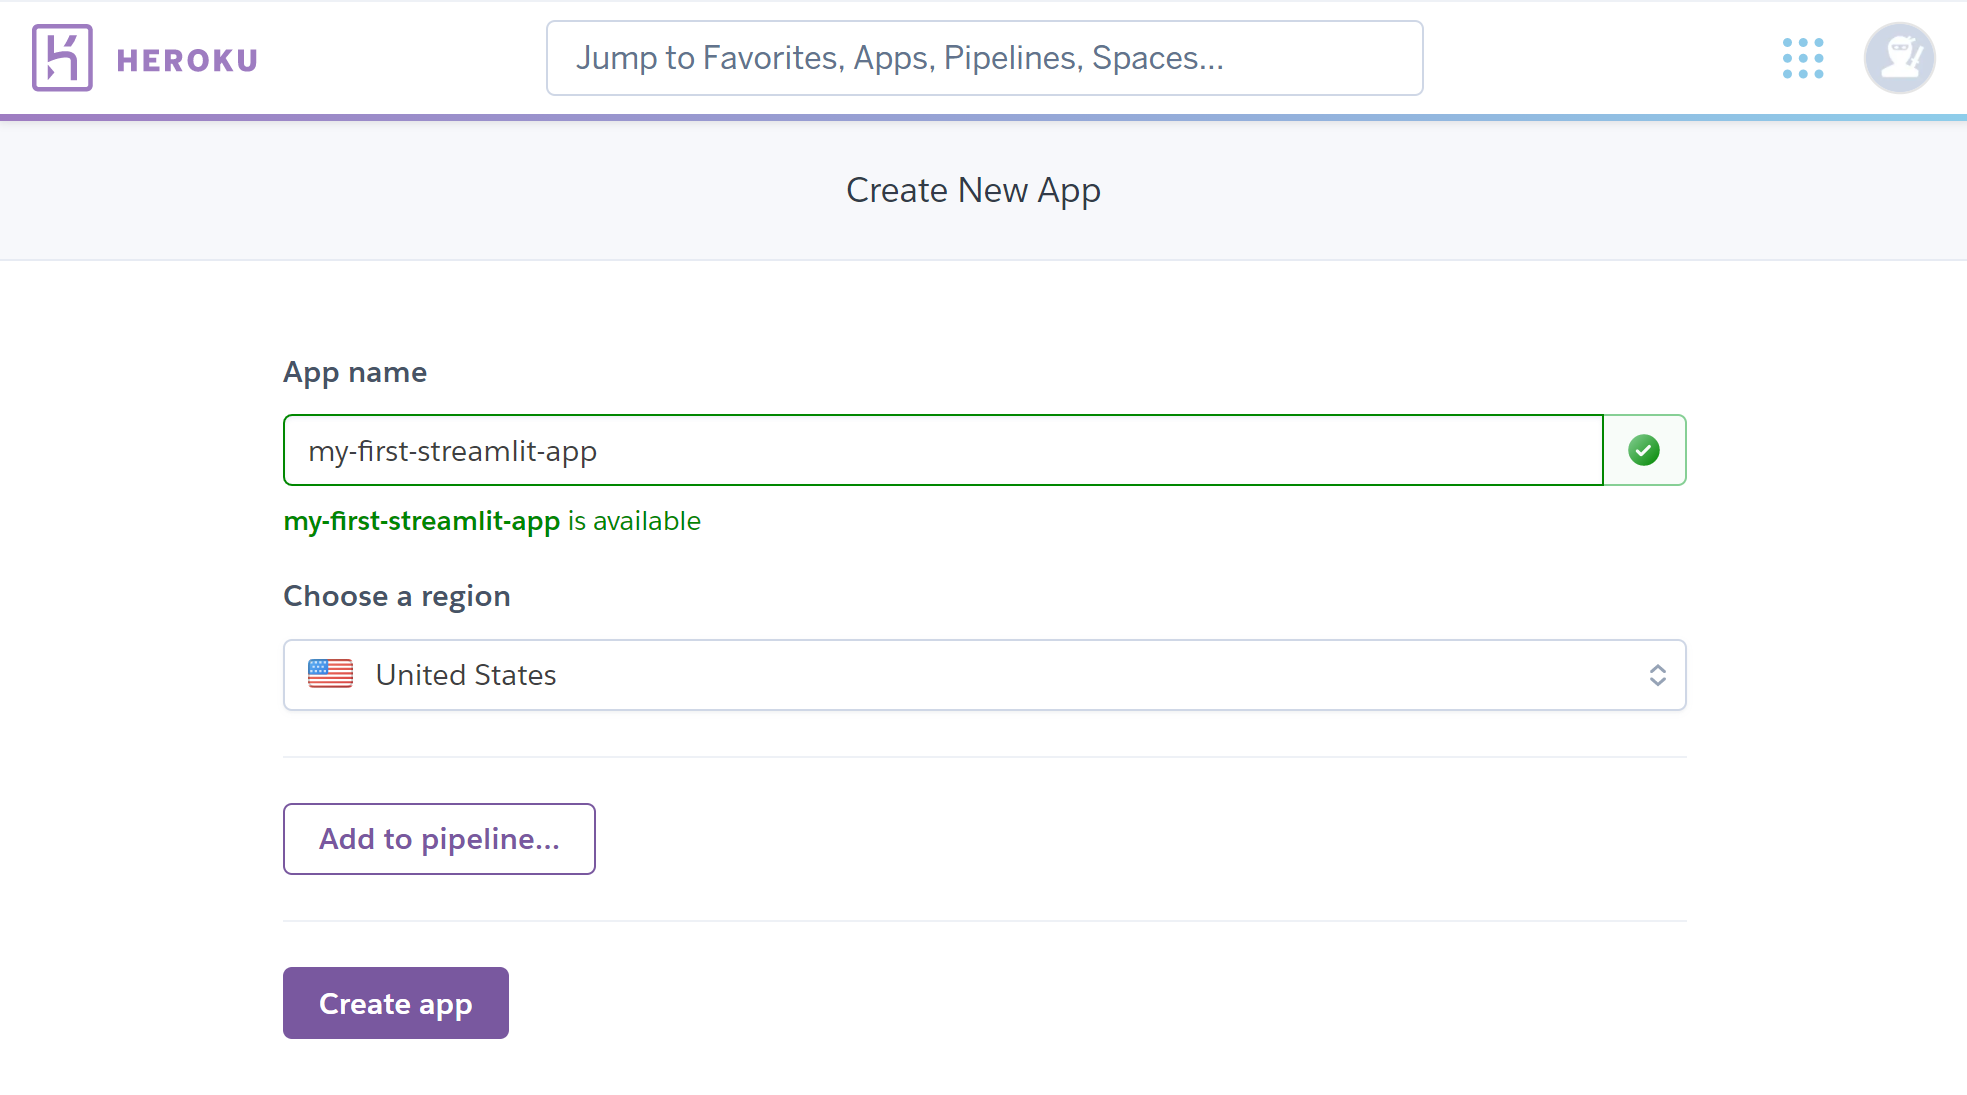
Task: Click the divider line above Add to pipeline
Action: point(984,757)
